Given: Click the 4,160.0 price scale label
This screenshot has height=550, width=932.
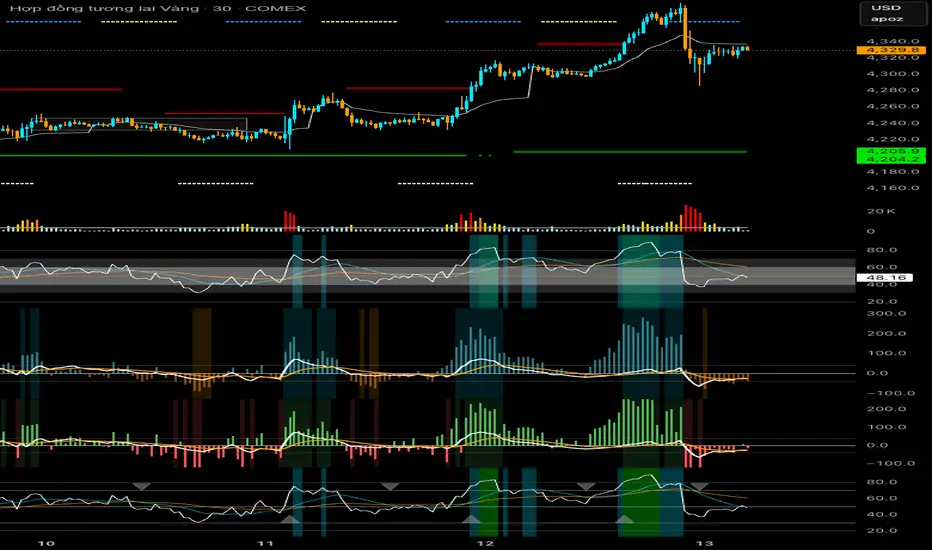Looking at the screenshot, I should pyautogui.click(x=893, y=188).
